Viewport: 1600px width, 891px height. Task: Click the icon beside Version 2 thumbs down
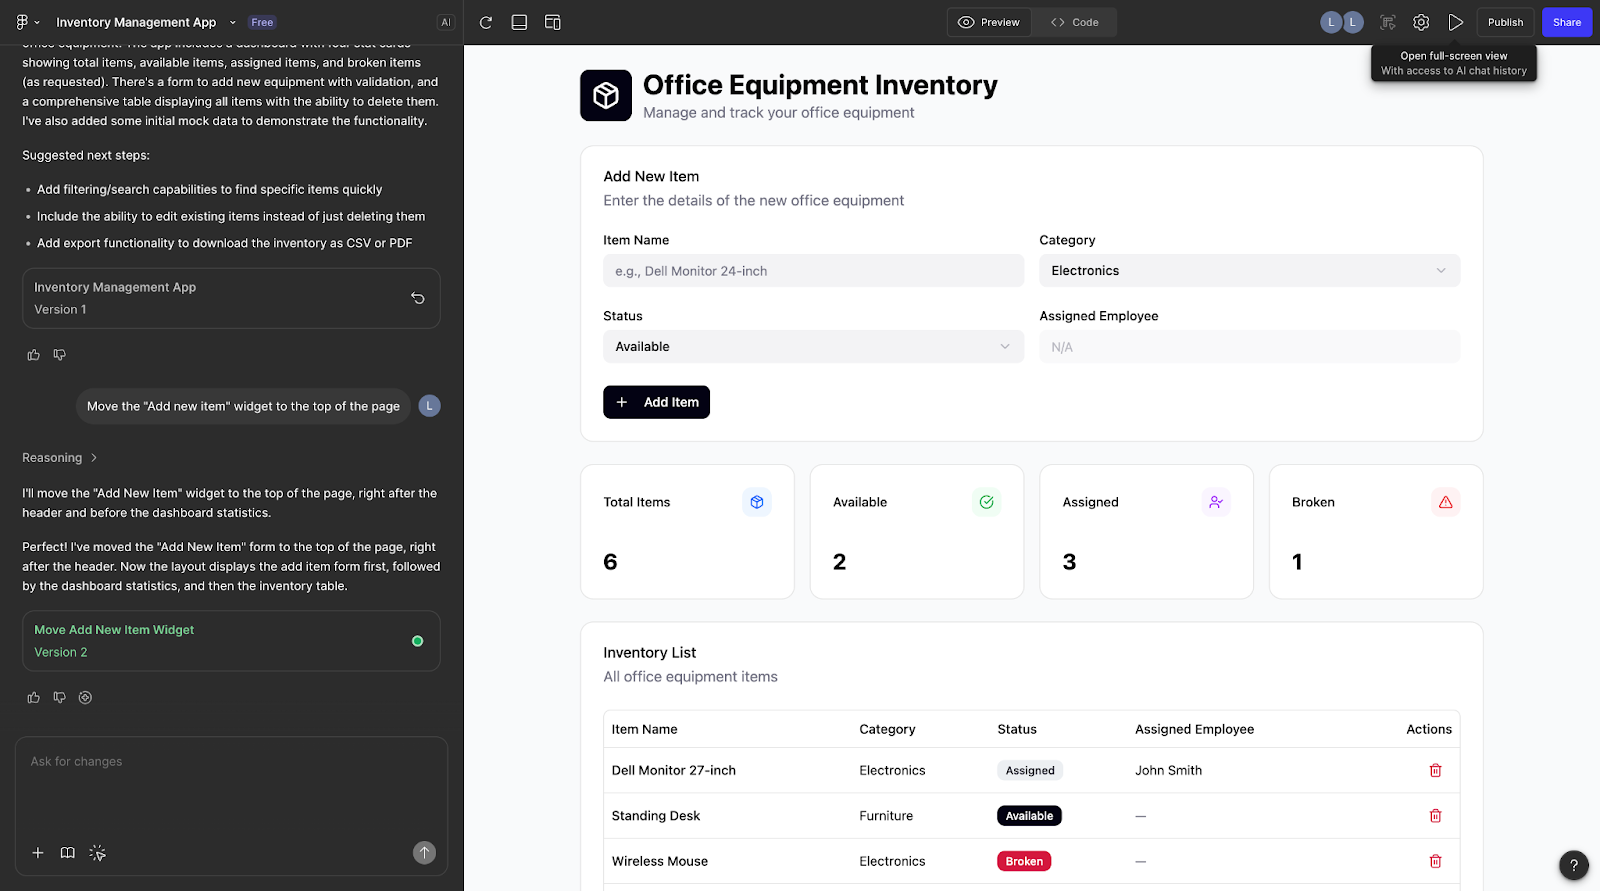(85, 698)
